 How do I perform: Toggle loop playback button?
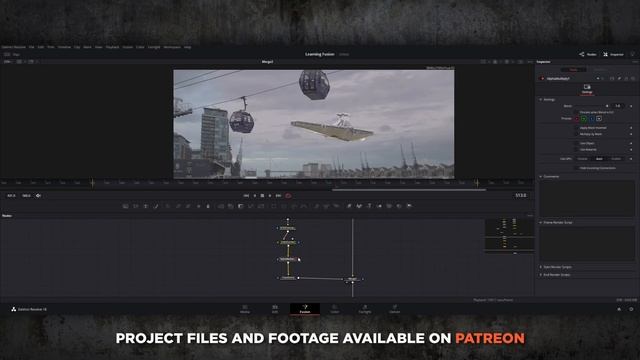tap(288, 196)
